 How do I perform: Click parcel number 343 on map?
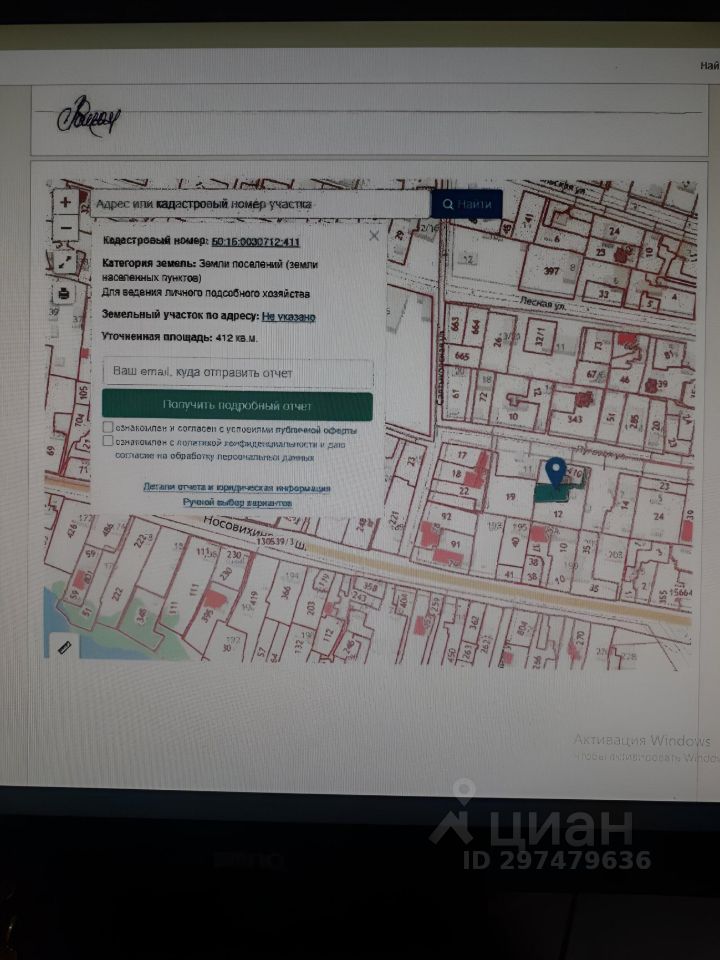574,419
